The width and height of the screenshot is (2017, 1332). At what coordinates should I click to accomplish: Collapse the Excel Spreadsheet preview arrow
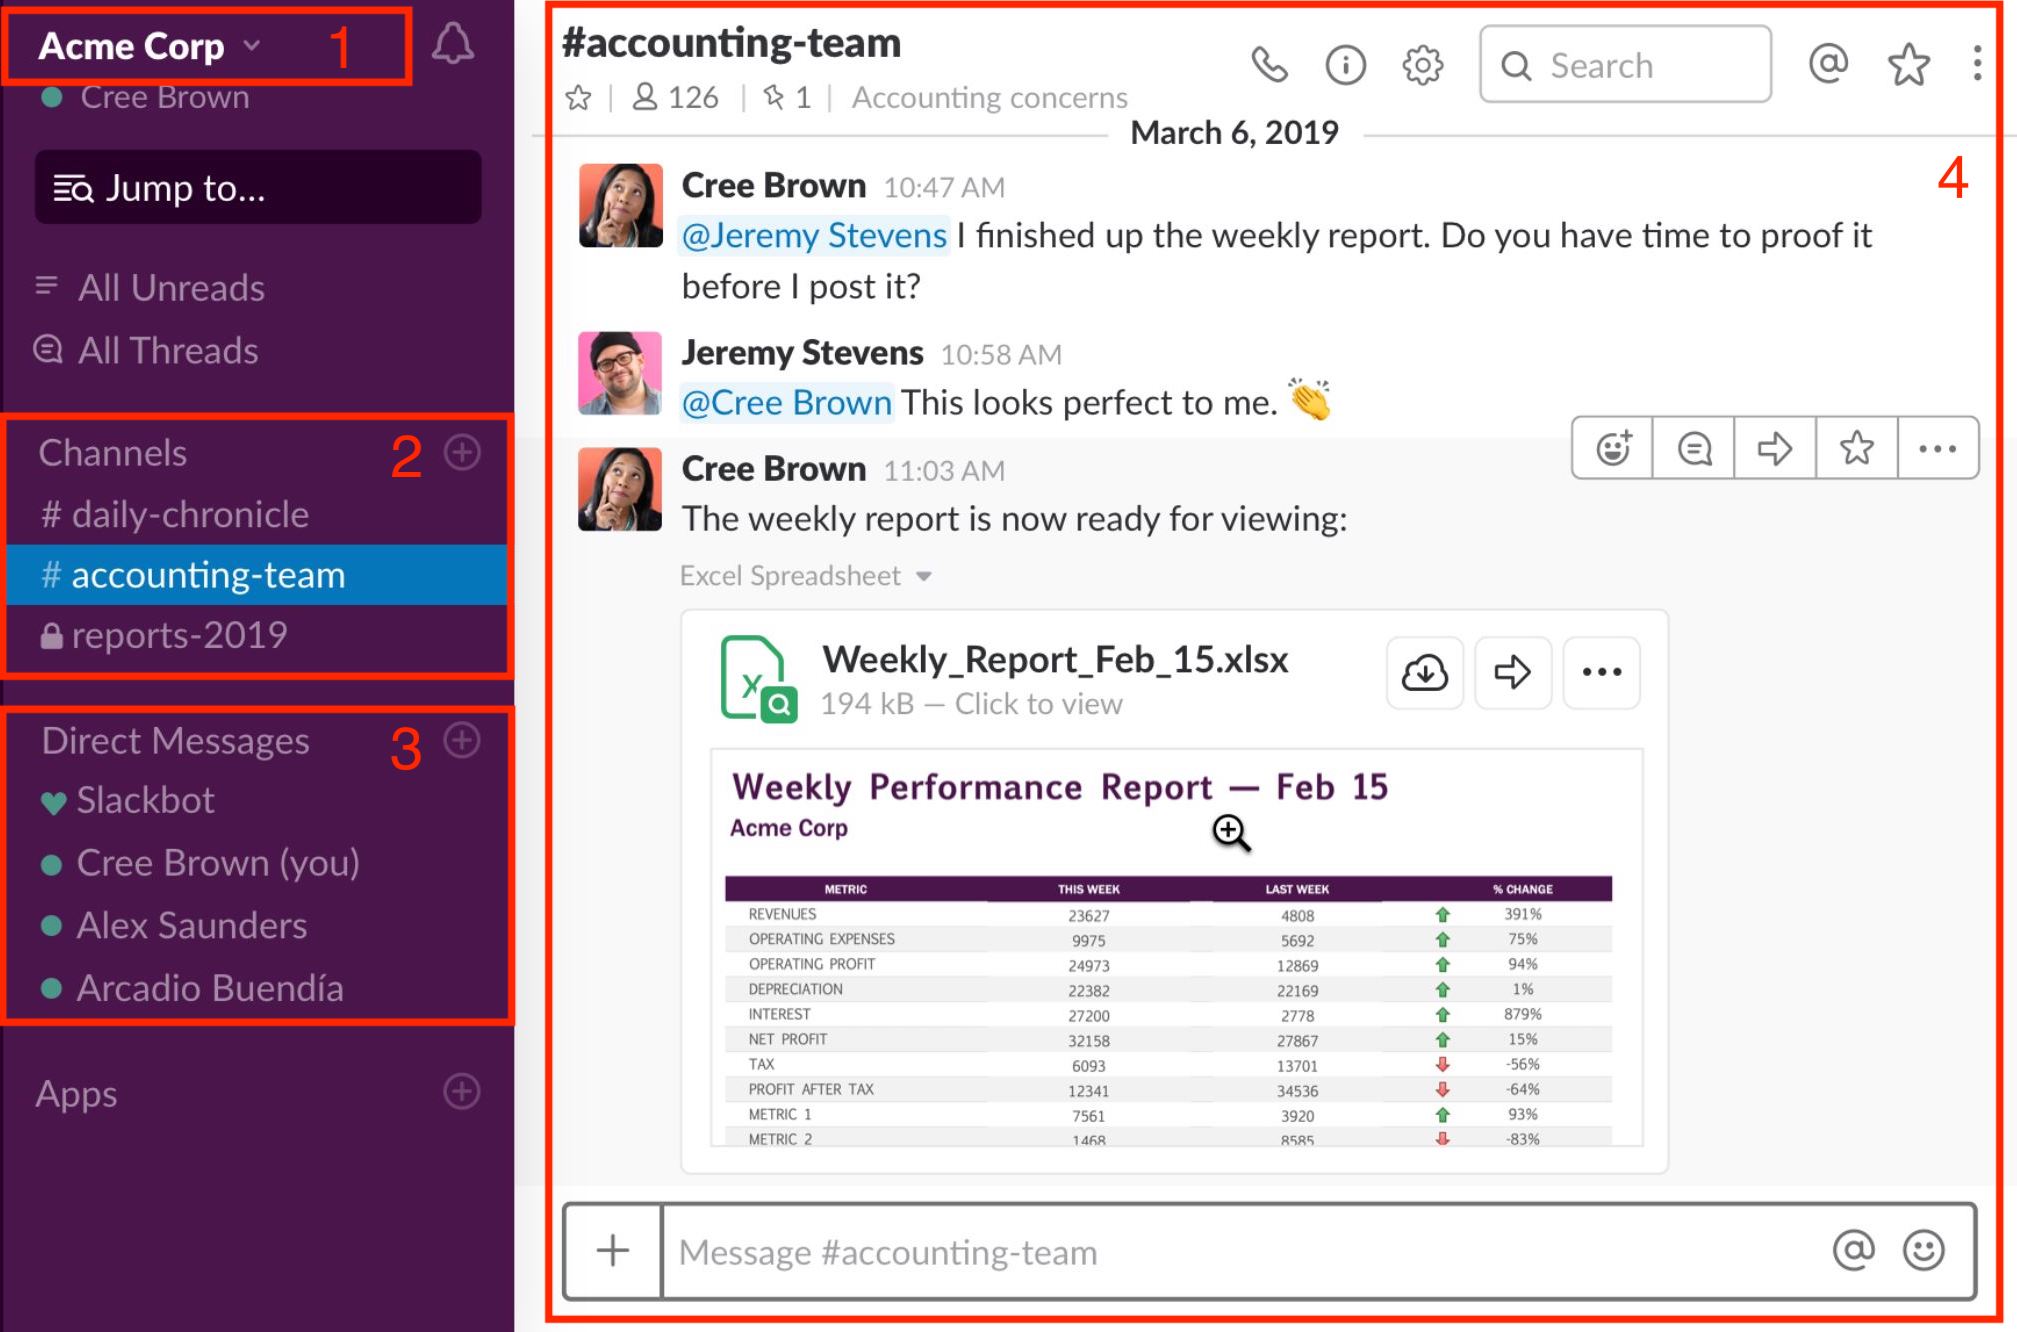click(x=924, y=577)
